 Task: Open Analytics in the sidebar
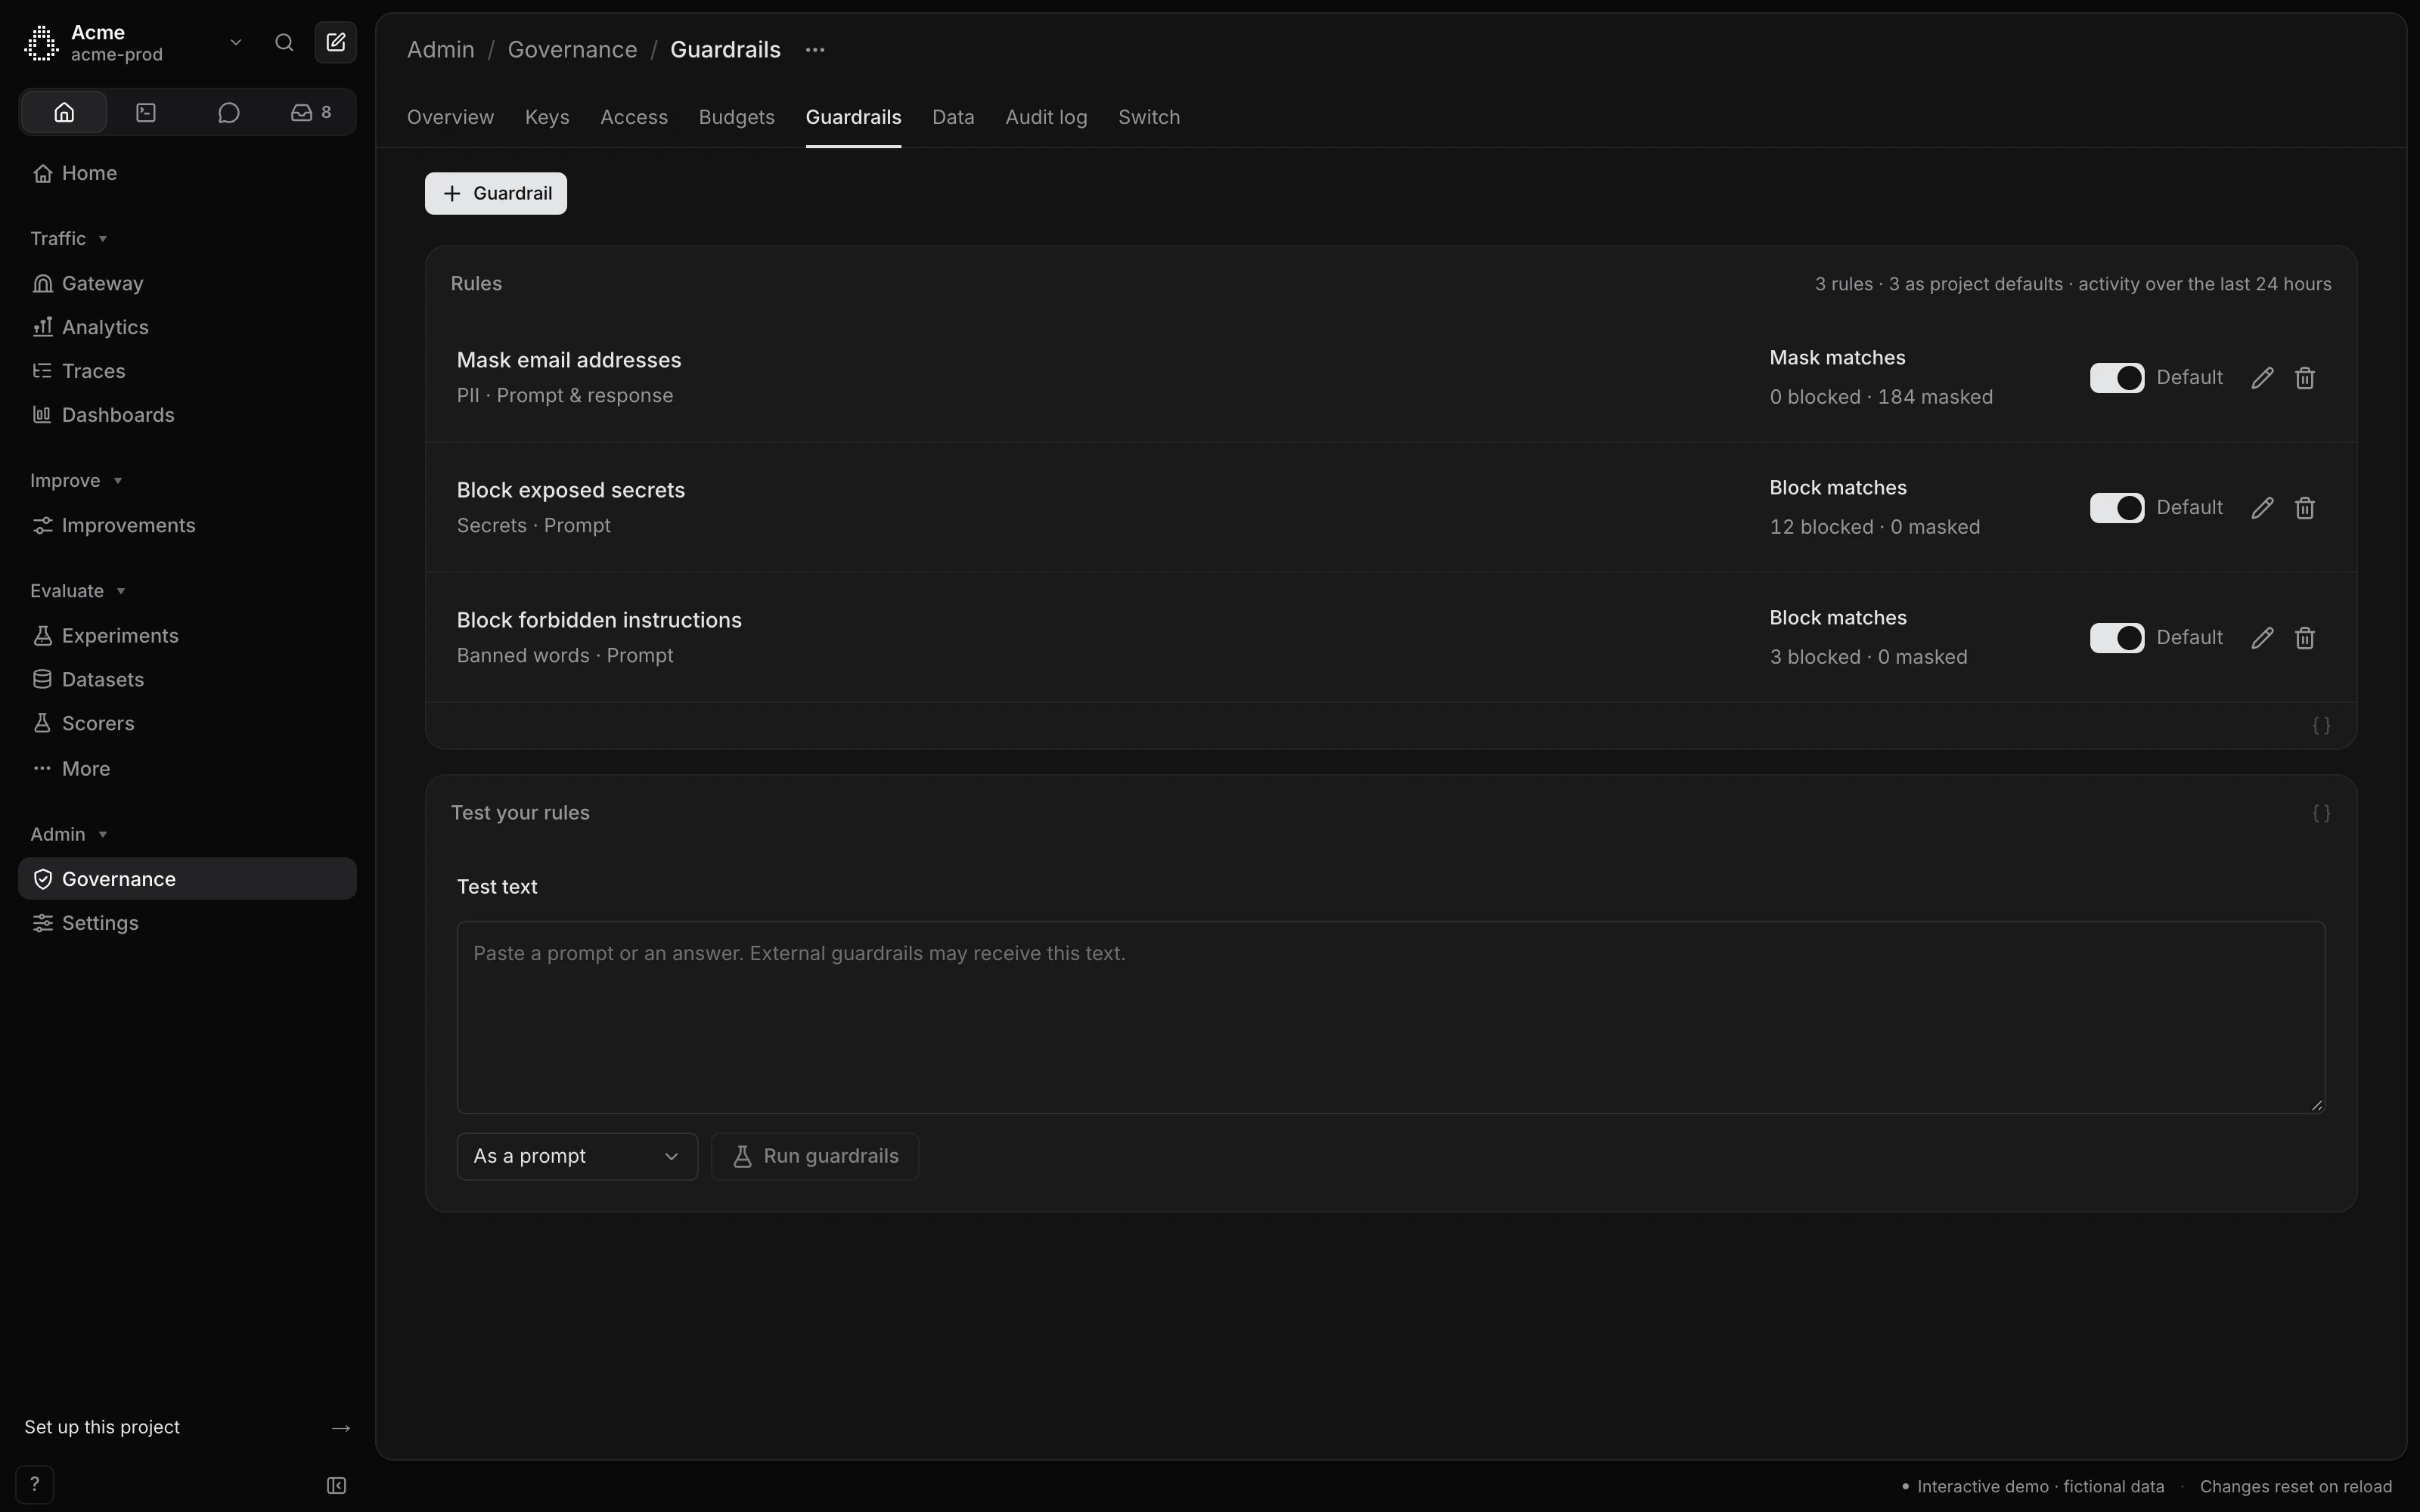tap(187, 327)
